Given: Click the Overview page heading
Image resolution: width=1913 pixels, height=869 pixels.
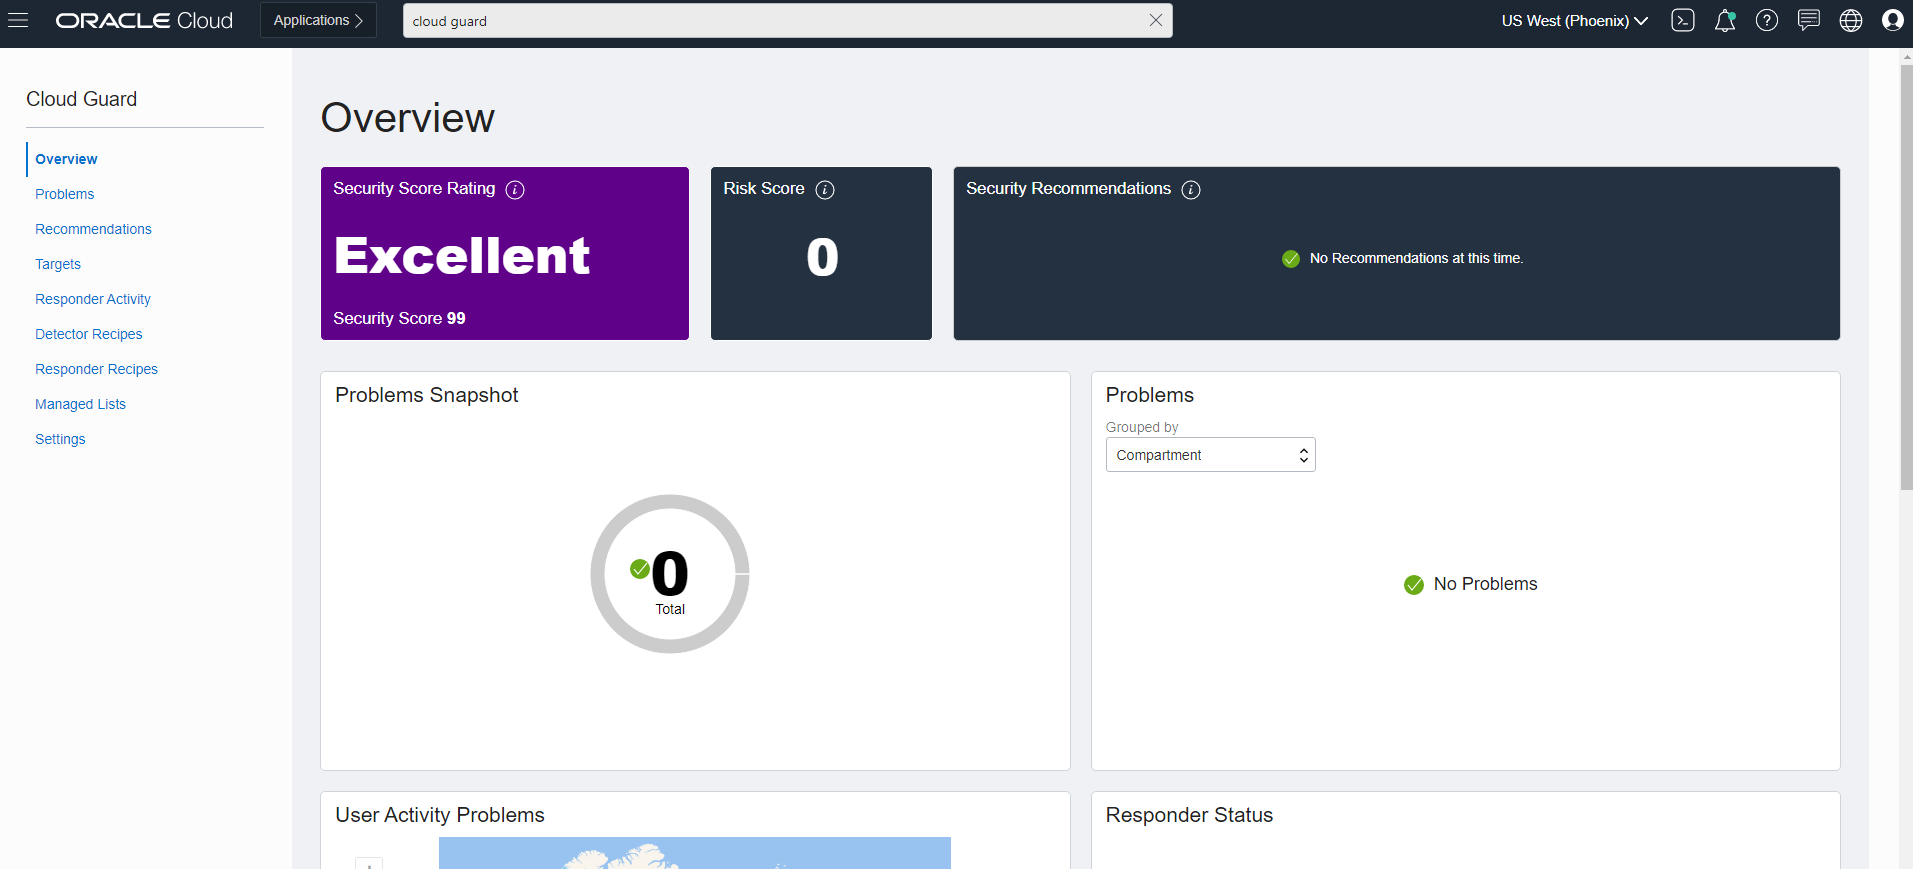Looking at the screenshot, I should pyautogui.click(x=408, y=118).
